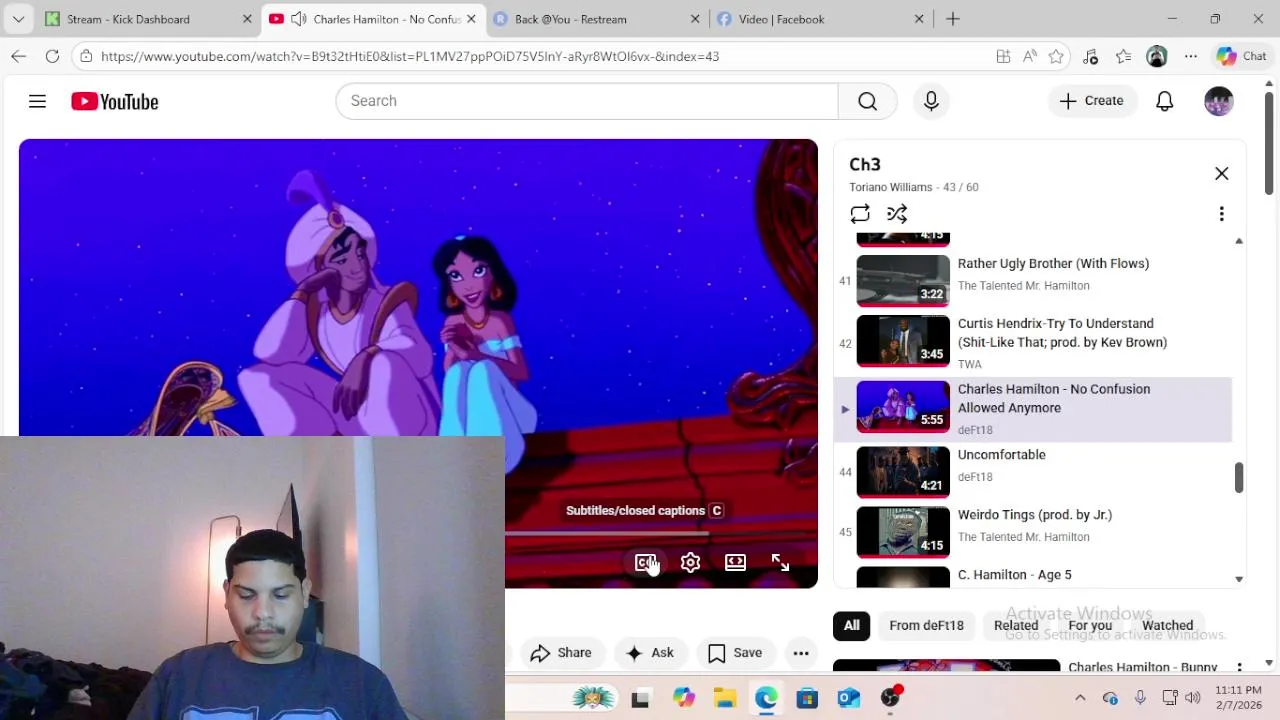Open tab actions menu arrow

[x=18, y=19]
